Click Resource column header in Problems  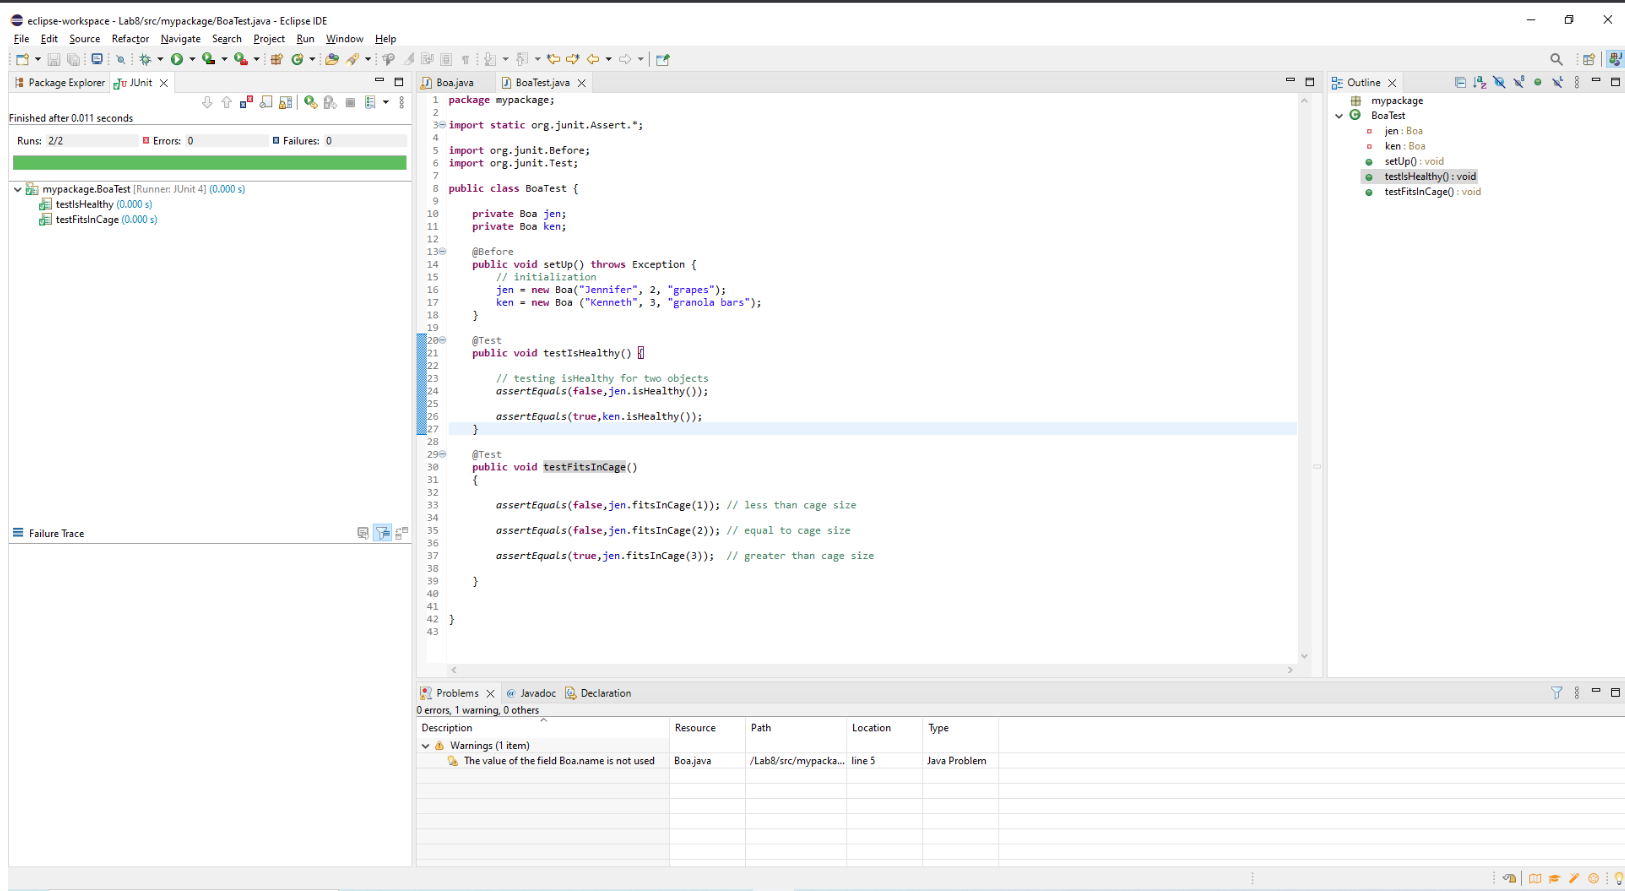coord(707,728)
